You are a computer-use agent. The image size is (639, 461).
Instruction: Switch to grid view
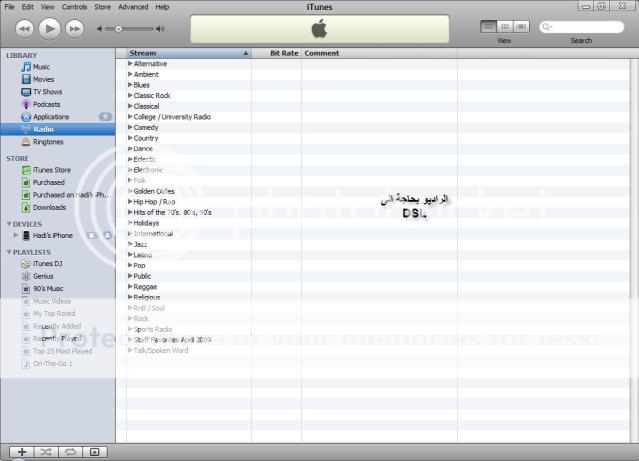[505, 27]
